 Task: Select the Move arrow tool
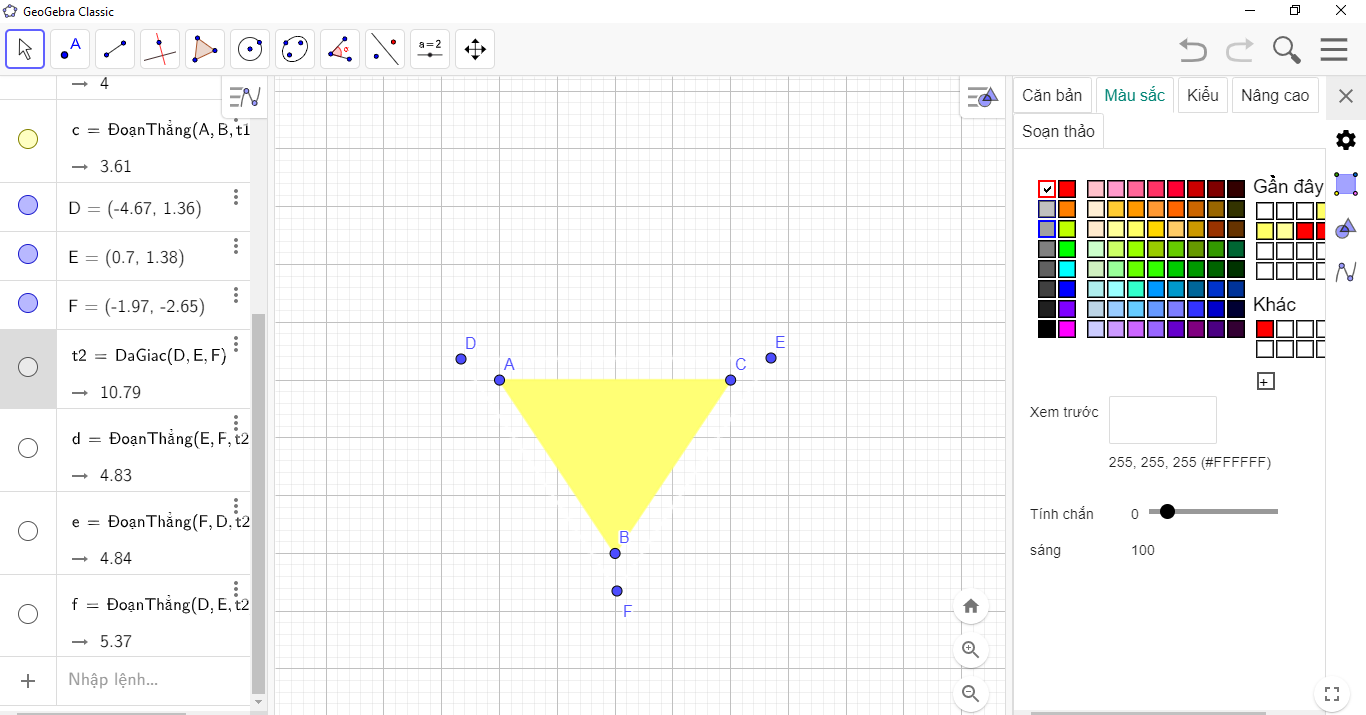[25, 49]
